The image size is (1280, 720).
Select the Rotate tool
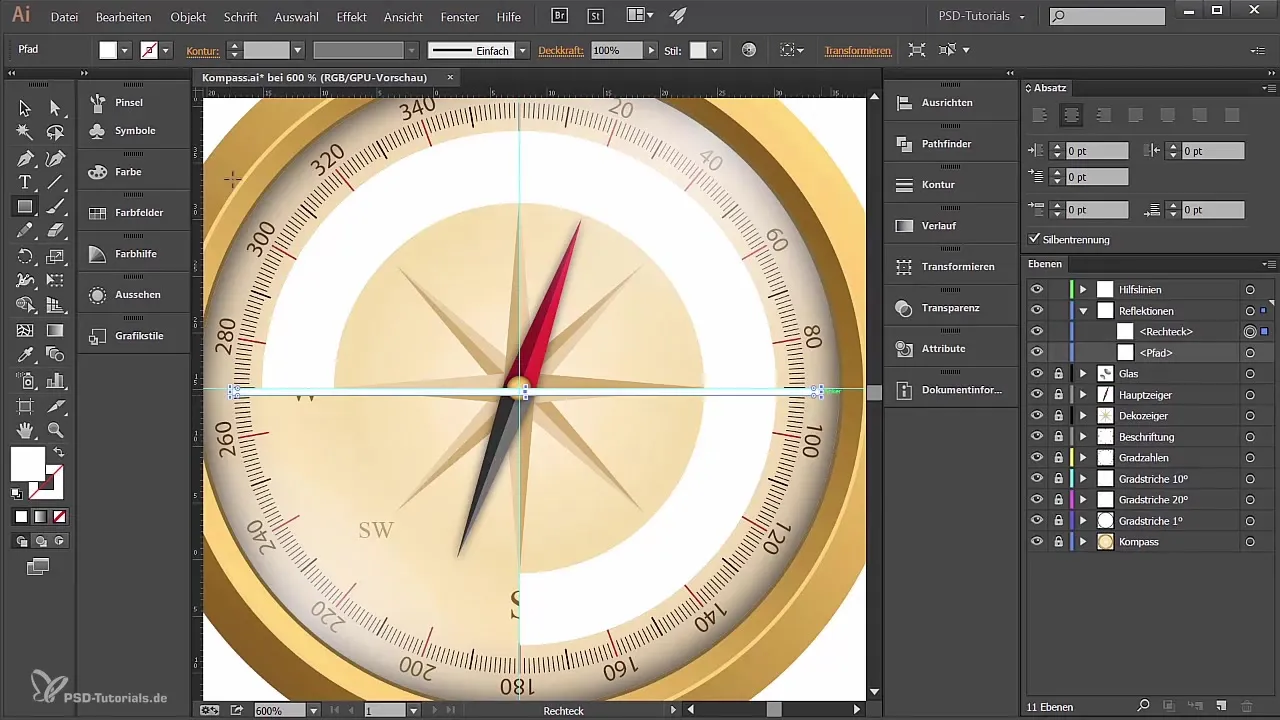pos(25,257)
